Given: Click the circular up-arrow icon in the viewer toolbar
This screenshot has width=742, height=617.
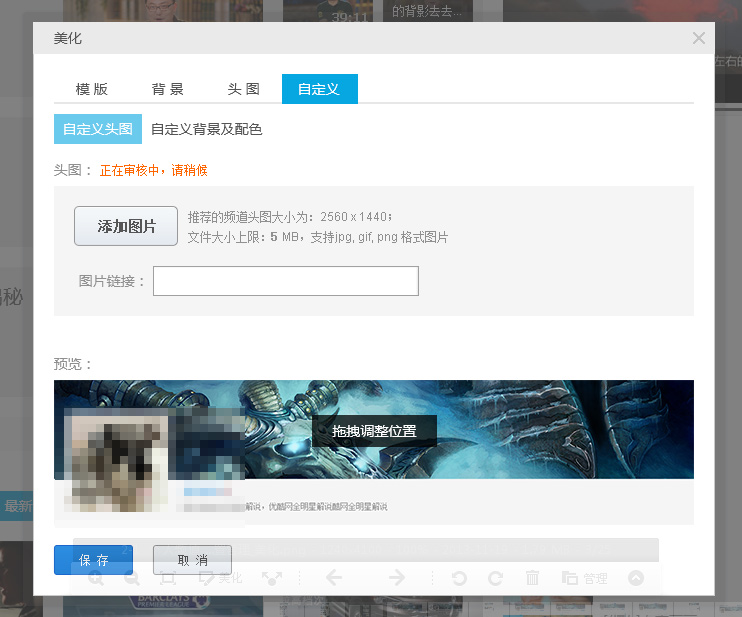Looking at the screenshot, I should point(636,578).
